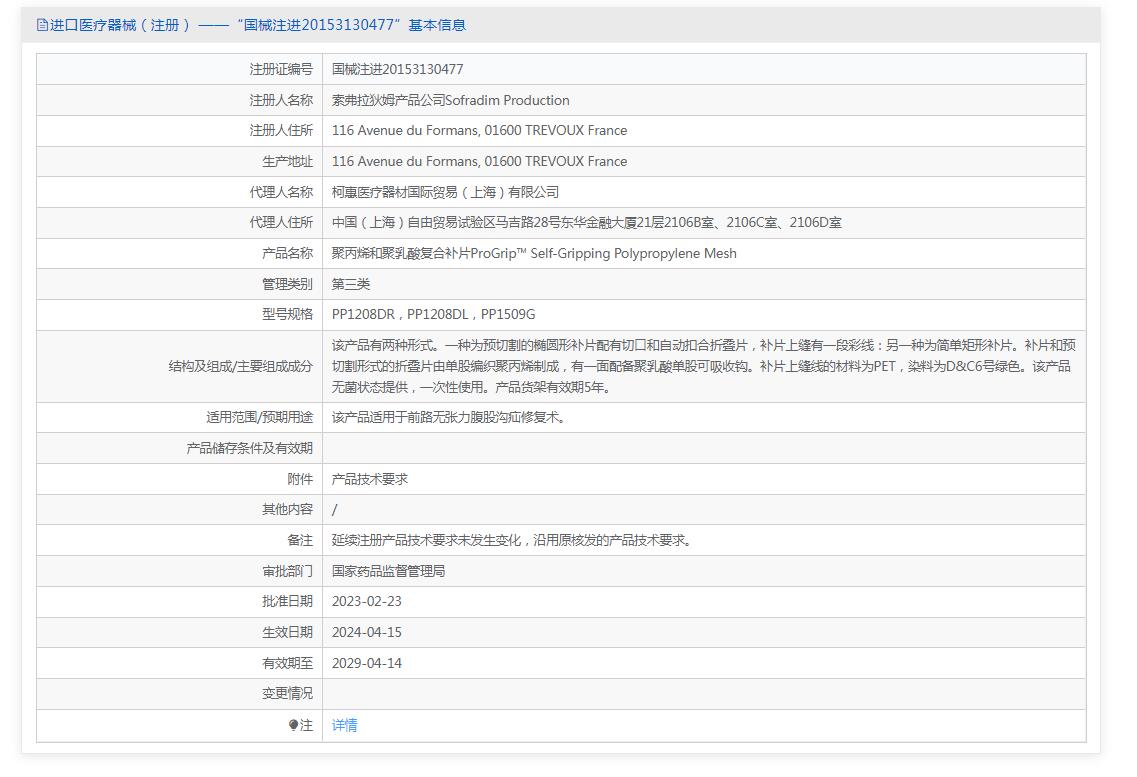This screenshot has width=1137, height=777.
Task: Click agent name 柯惠医疗器材国际贸易（上海）有限公司
Action: (x=445, y=192)
